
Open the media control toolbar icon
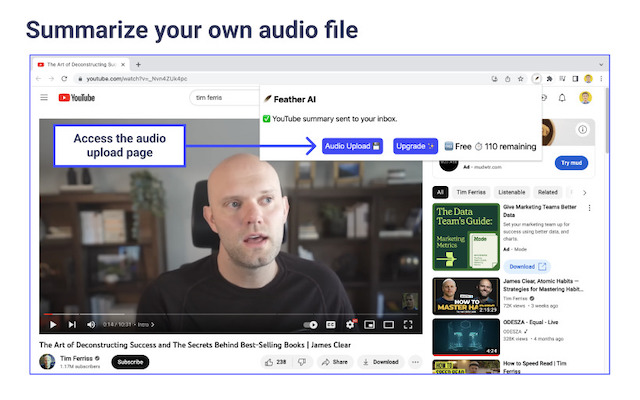(x=562, y=79)
